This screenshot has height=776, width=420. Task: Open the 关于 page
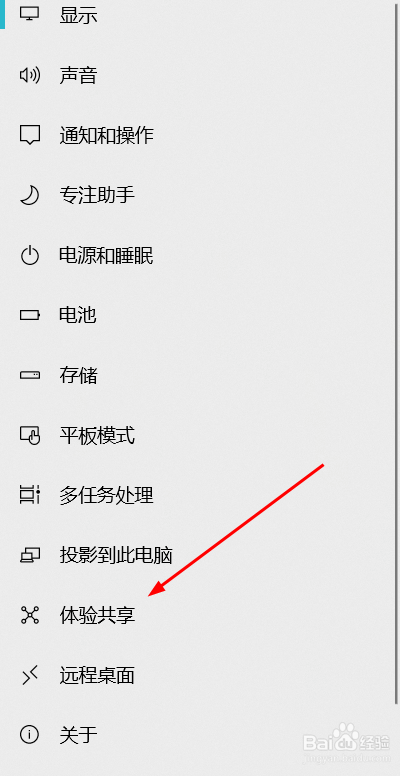[198, 735]
